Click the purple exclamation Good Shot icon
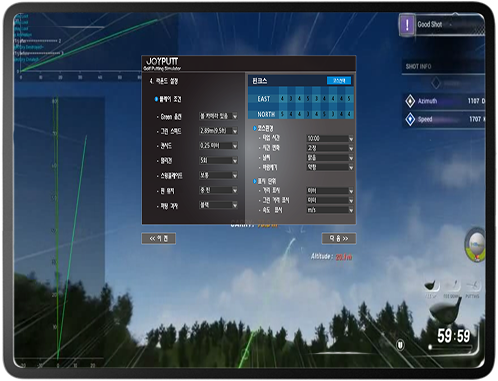The width and height of the screenshot is (498, 381). click(407, 25)
